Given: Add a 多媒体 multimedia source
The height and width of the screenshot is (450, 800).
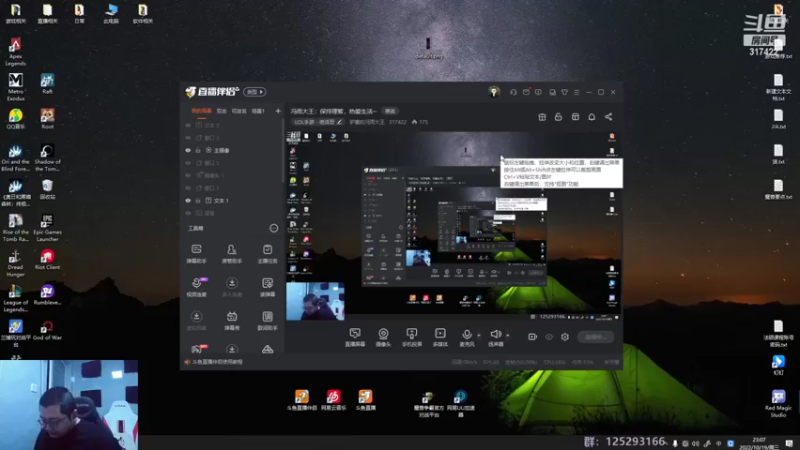Looking at the screenshot, I should [440, 337].
